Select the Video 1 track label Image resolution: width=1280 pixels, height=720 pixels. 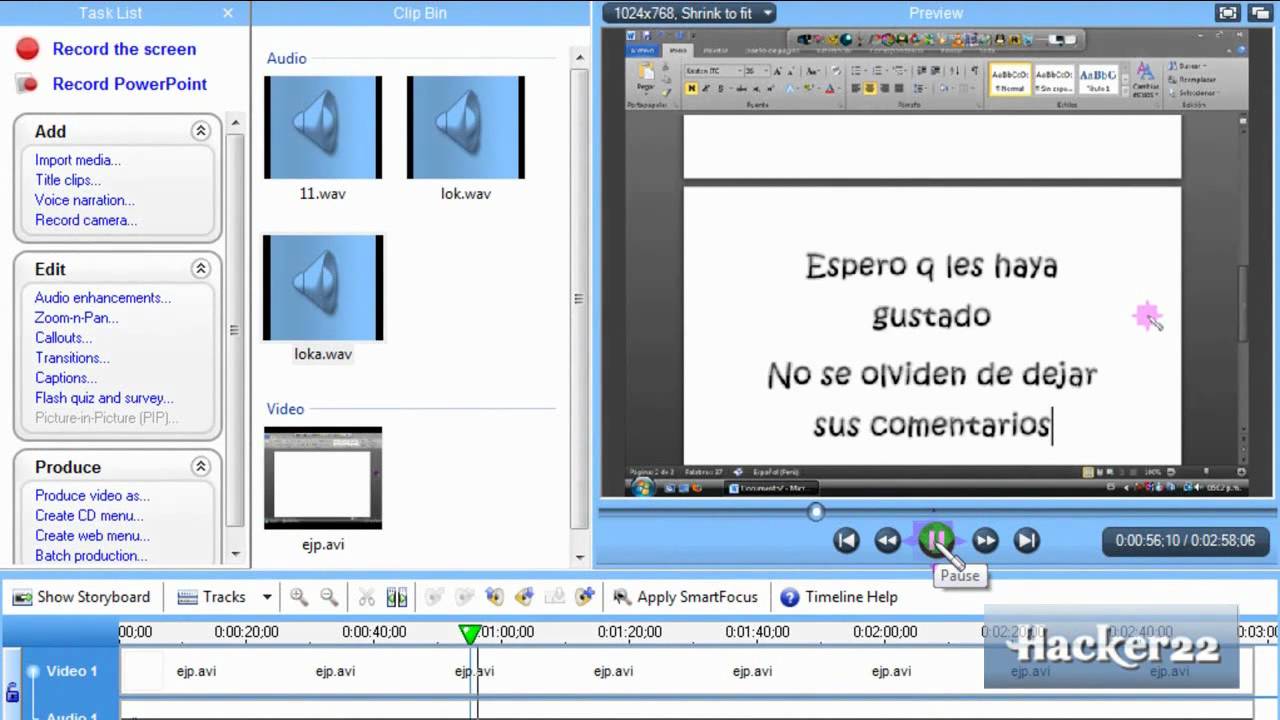72,671
